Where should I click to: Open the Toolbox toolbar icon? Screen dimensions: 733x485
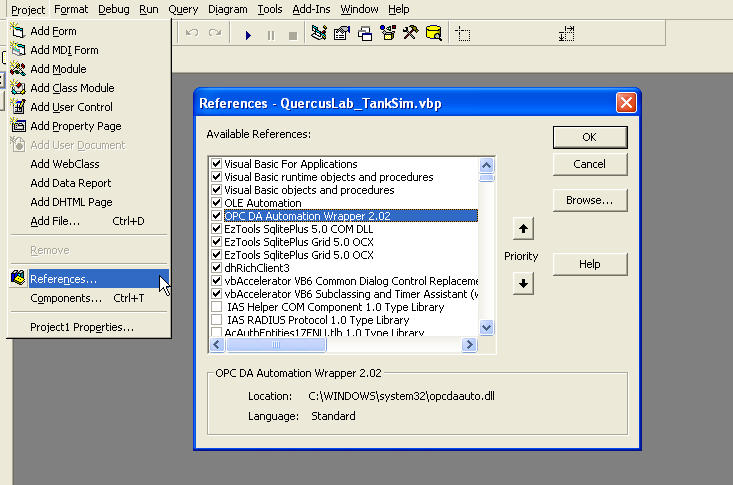click(411, 34)
